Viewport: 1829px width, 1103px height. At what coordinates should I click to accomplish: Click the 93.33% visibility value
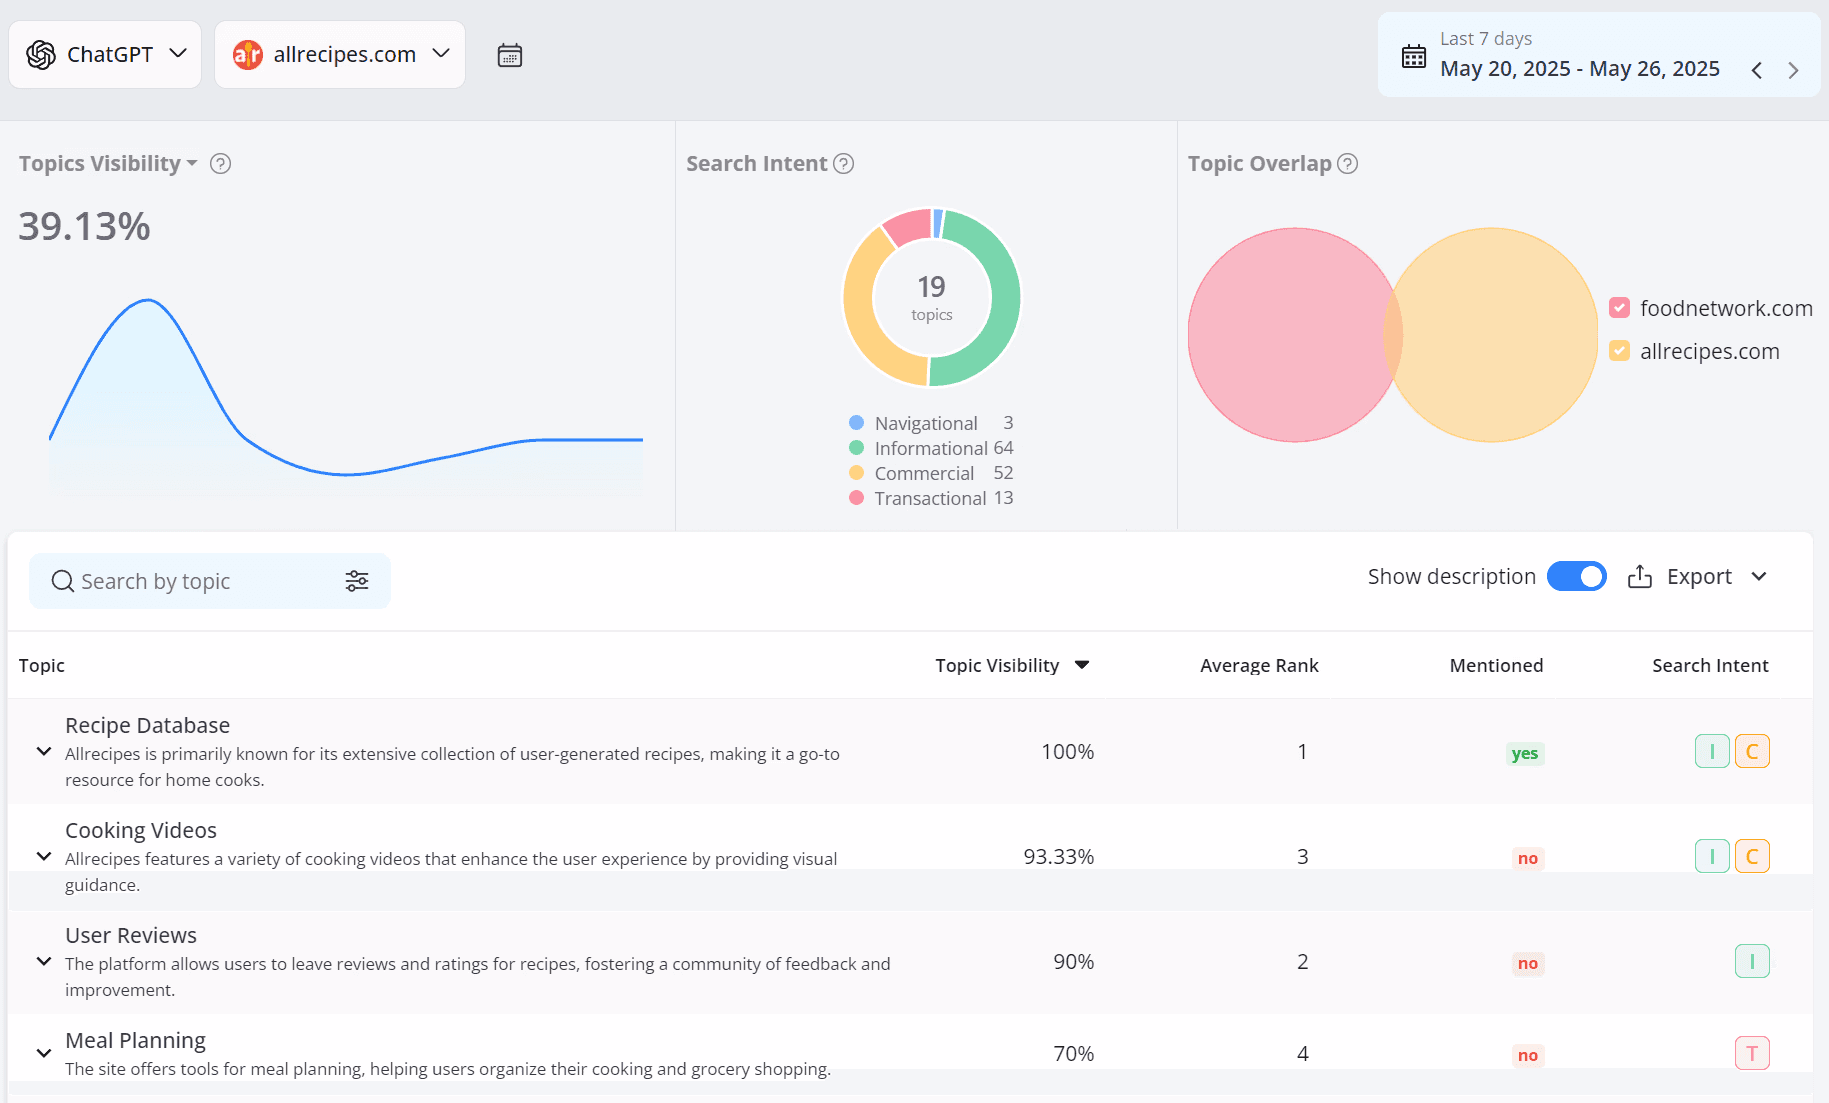point(1058,857)
